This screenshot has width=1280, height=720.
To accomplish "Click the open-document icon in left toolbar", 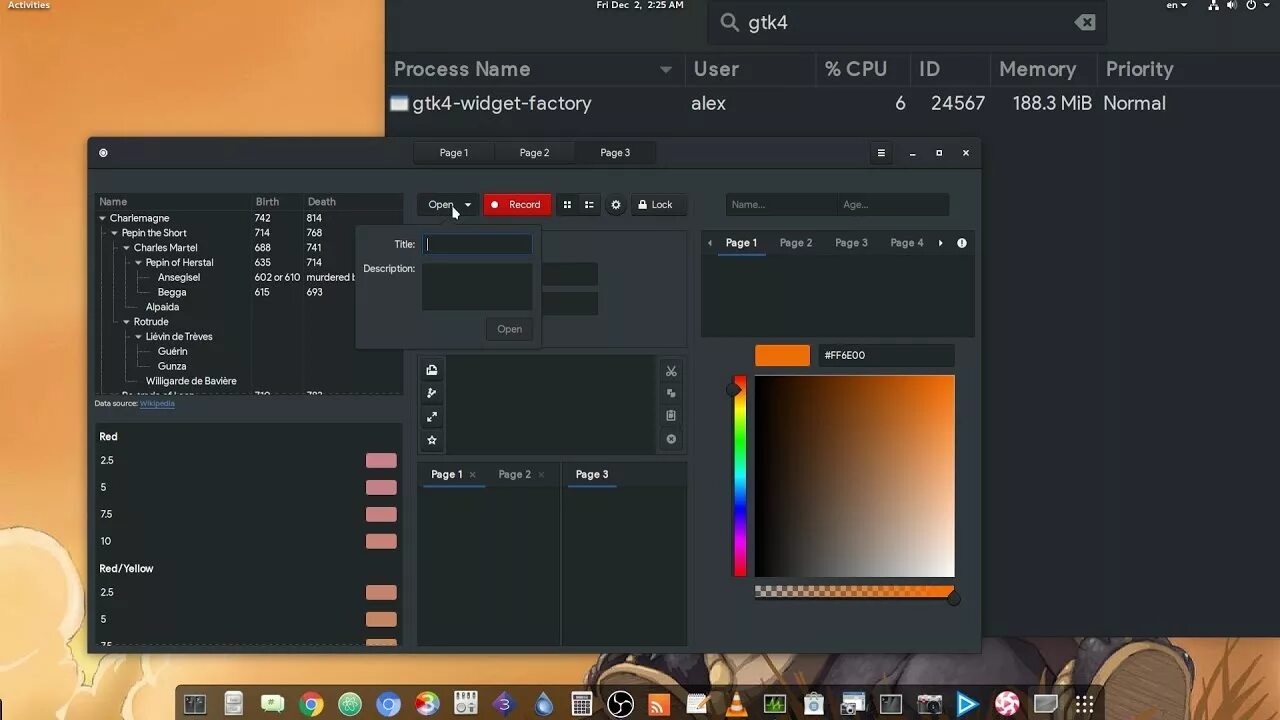I will (432, 370).
